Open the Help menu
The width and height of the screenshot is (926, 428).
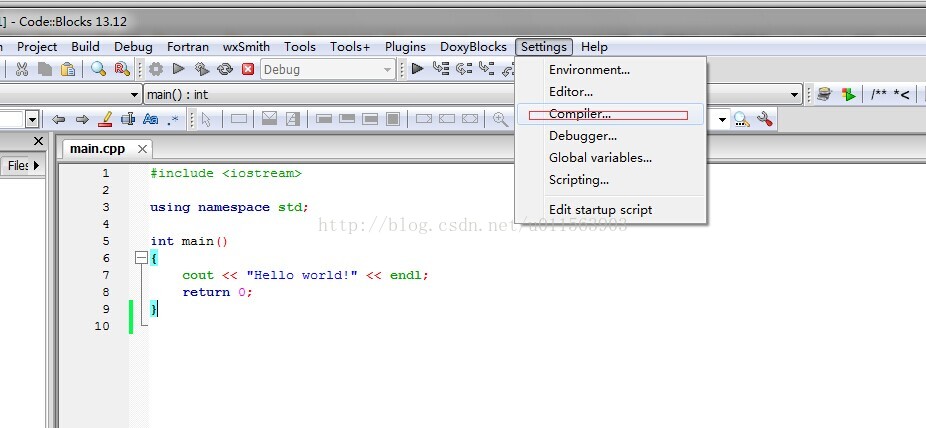click(x=594, y=47)
